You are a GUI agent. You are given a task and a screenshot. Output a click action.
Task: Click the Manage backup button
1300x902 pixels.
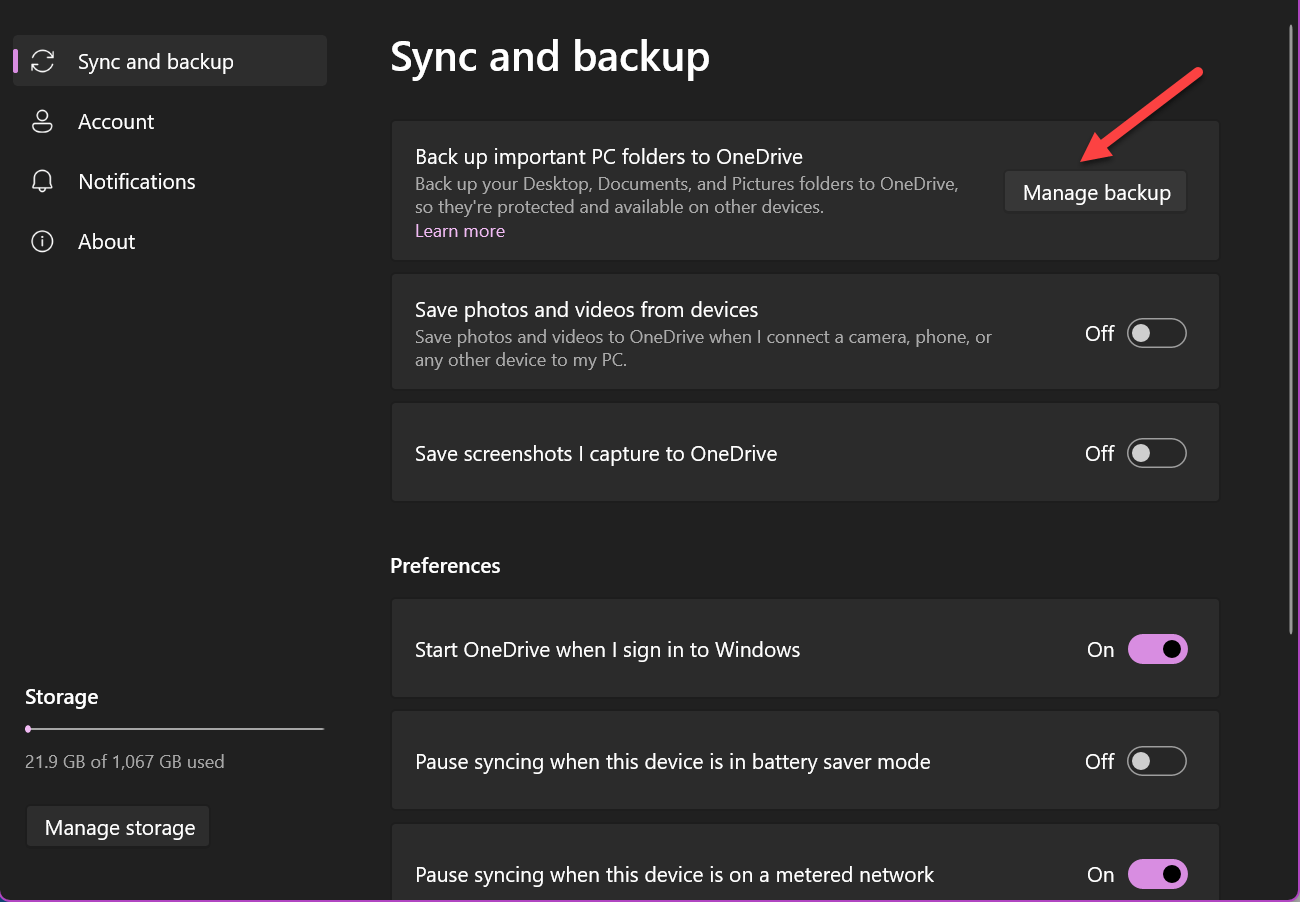1096,192
